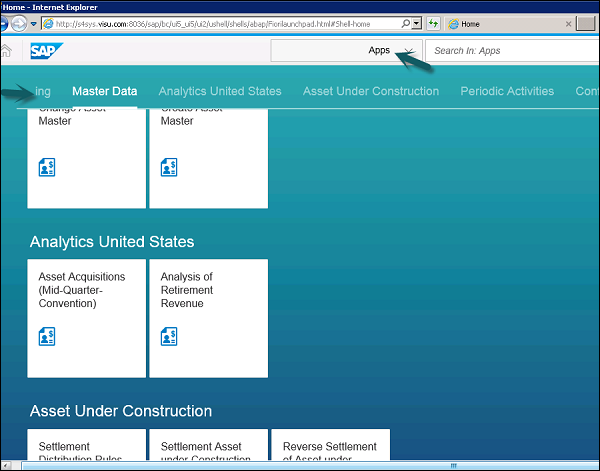600x471 pixels.
Task: Click icon on Asset Acquisitions tile
Action: pyautogui.click(x=47, y=336)
